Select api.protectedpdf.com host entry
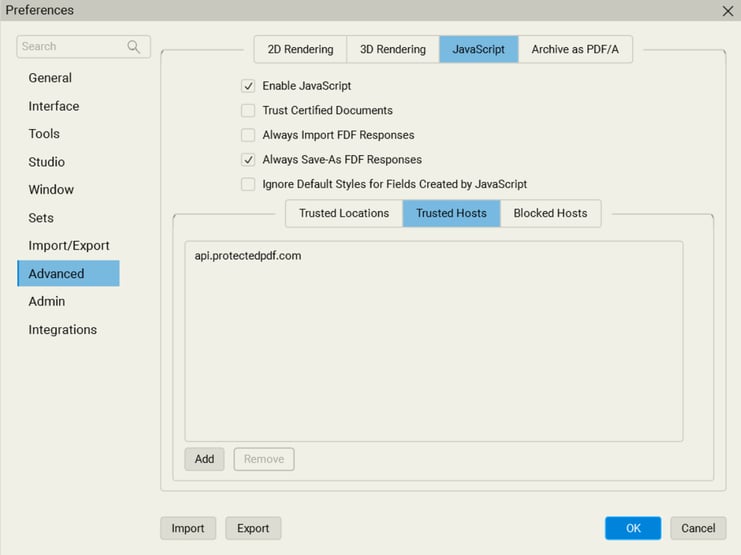This screenshot has width=741, height=555. 248,256
